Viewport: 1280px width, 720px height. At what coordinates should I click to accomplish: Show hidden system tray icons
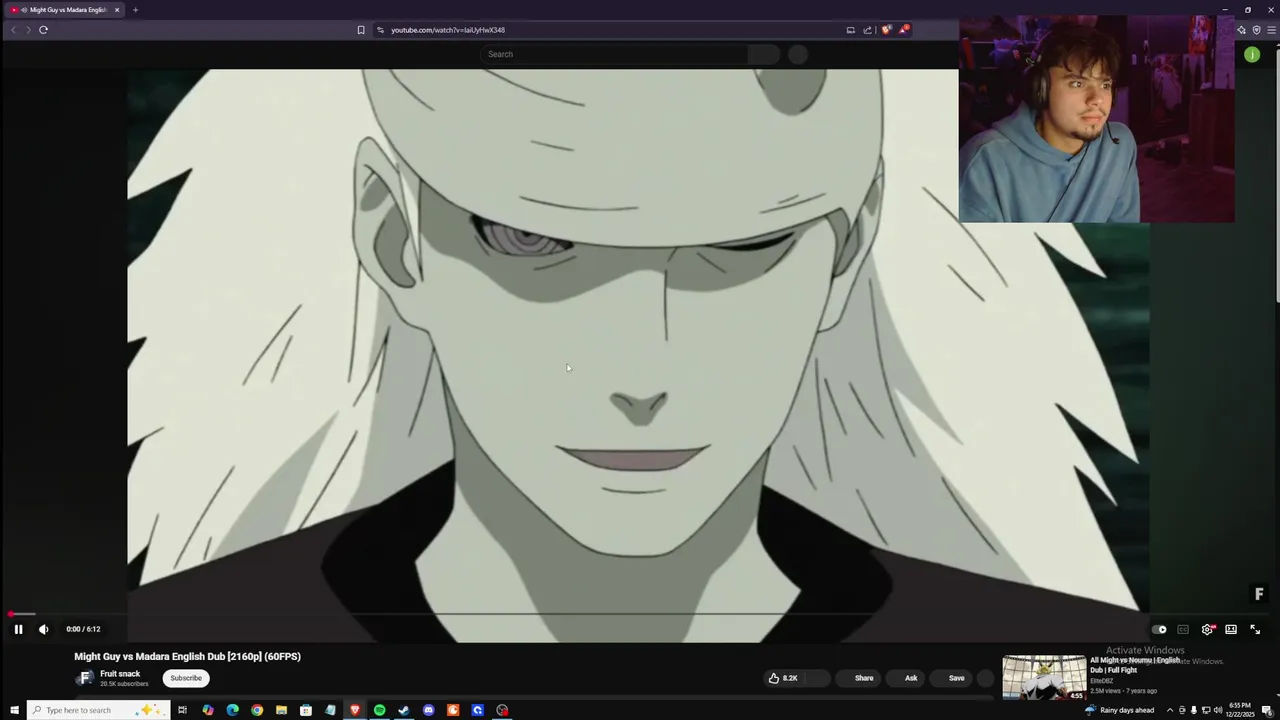pyautogui.click(x=1169, y=710)
